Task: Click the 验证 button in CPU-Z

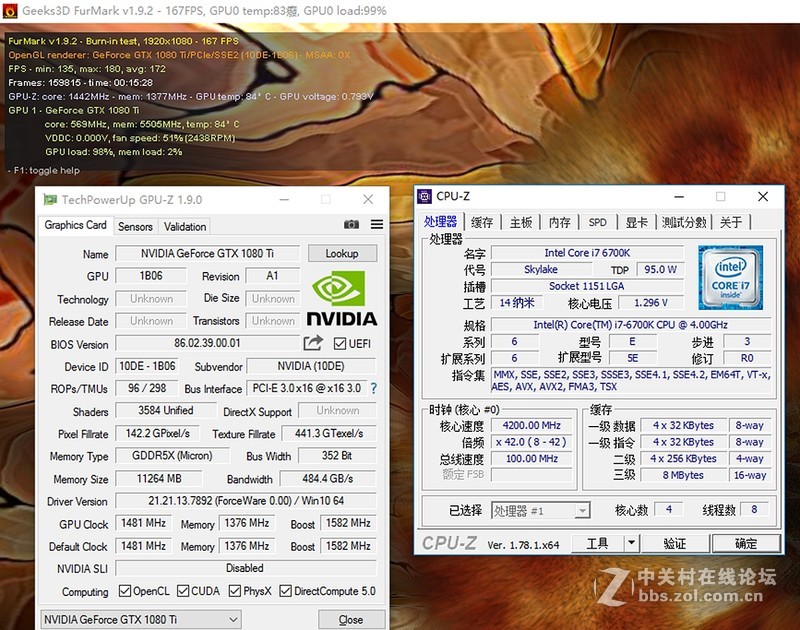Action: tap(675, 543)
